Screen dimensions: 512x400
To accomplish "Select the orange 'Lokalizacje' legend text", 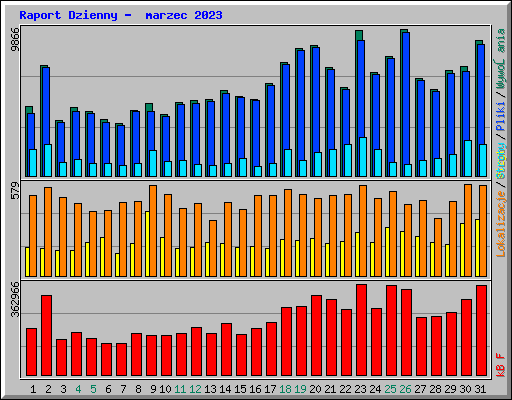I will click(501, 223).
